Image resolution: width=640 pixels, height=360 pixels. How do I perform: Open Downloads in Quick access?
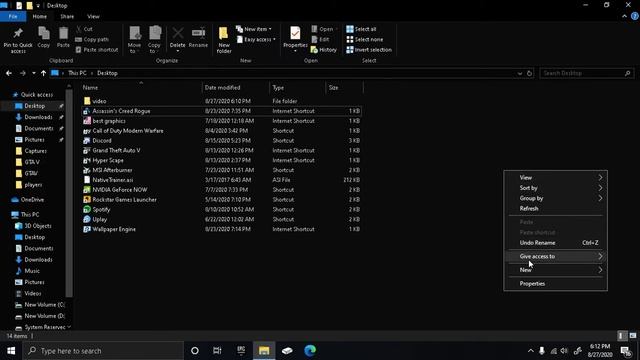click(x=38, y=117)
